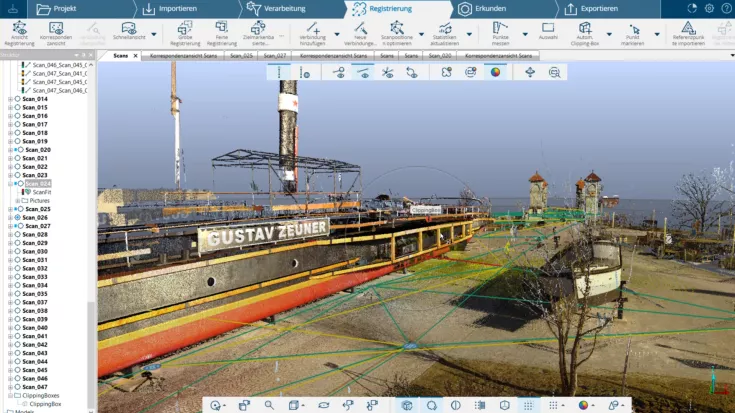Select ClippingBox item in structure tree
The width and height of the screenshot is (735, 413).
pos(45,404)
